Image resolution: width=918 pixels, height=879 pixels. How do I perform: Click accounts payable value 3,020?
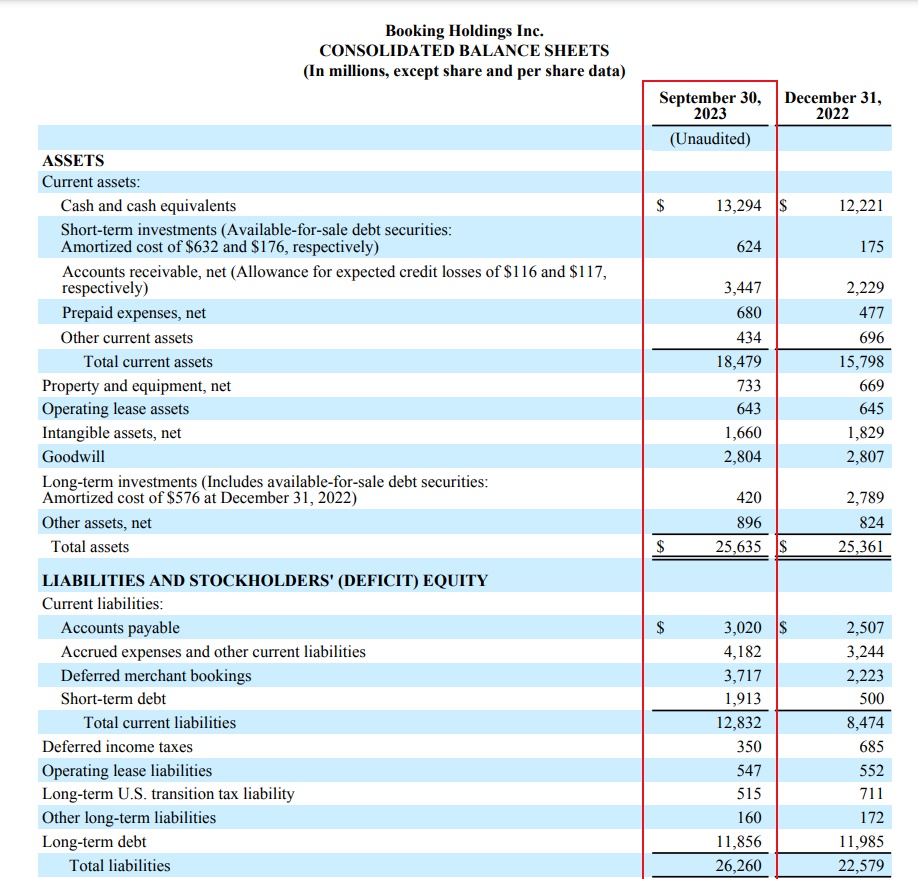pyautogui.click(x=742, y=628)
